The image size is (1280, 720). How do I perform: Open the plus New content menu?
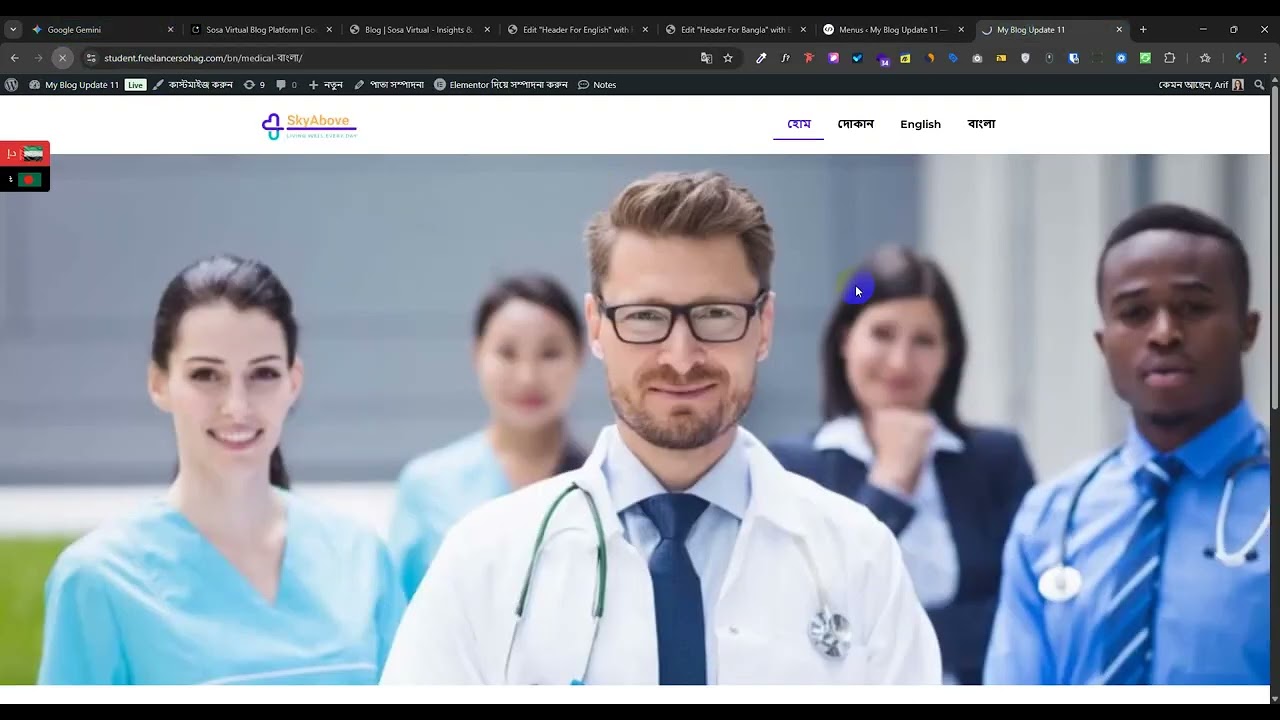[x=325, y=85]
